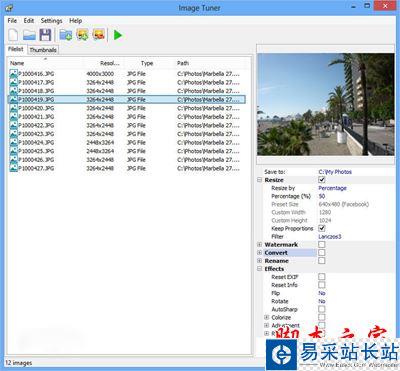Click the file icon of P1000417.JPG
This screenshot has width=400, height=371.
(x=13, y=82)
